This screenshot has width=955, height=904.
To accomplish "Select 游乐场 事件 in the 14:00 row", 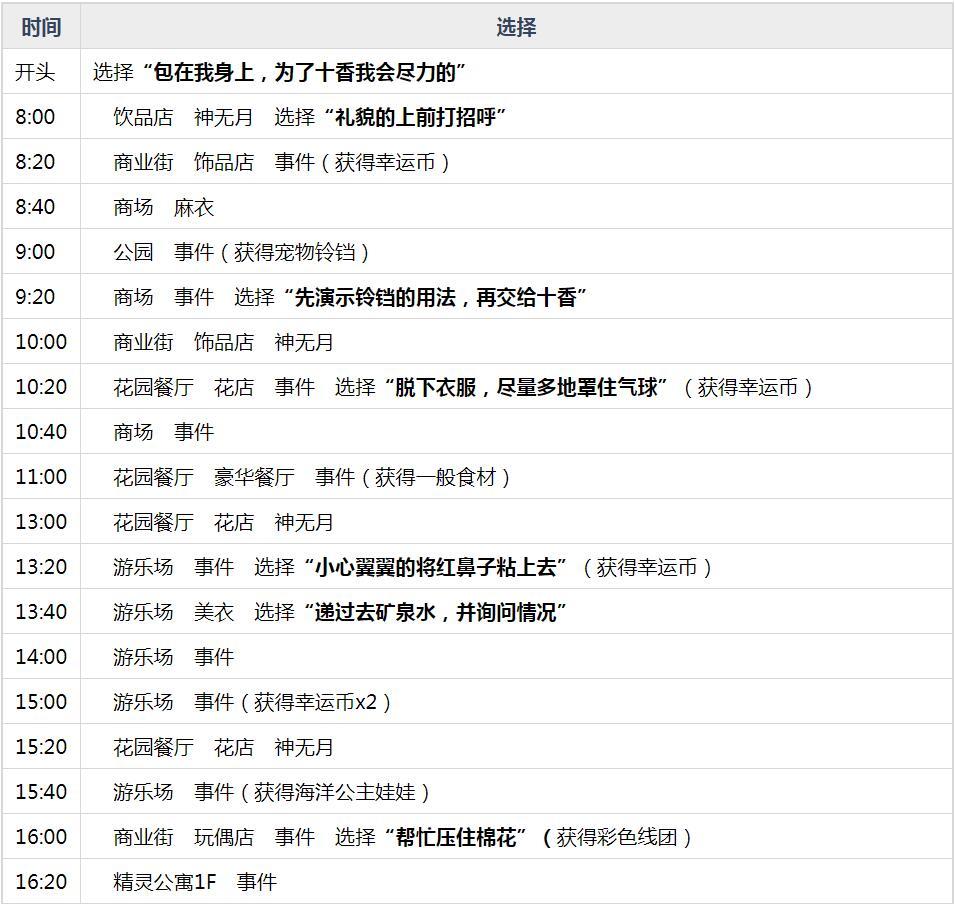I will point(174,657).
